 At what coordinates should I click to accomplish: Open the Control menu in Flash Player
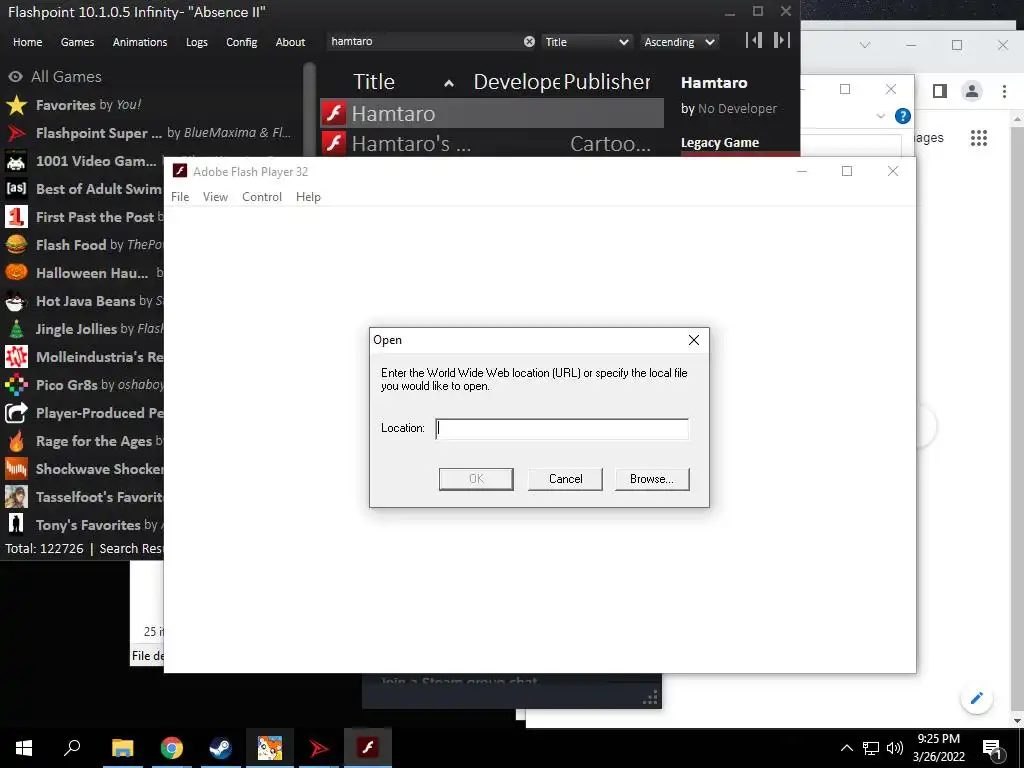pyautogui.click(x=262, y=197)
